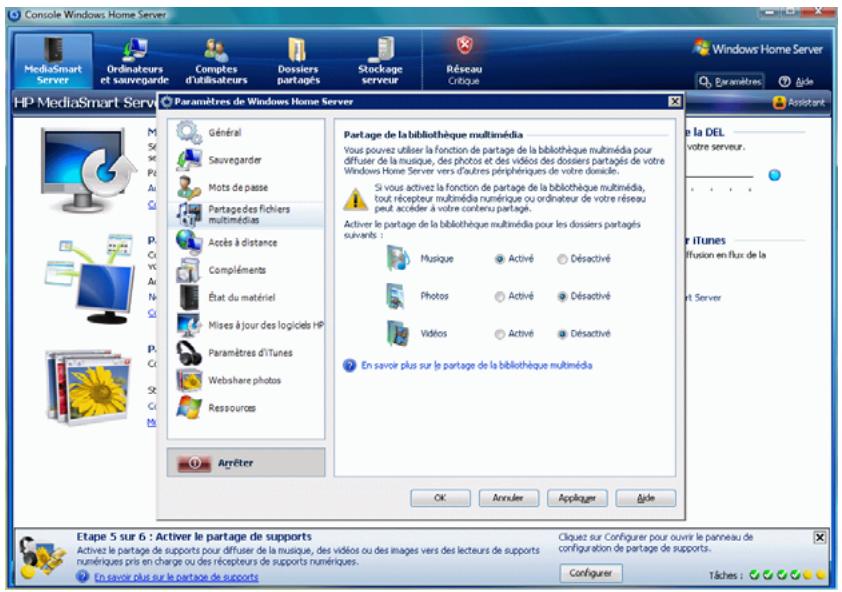
Task: Switch to Ordinateurs et sauvegarde tab
Action: pos(134,61)
